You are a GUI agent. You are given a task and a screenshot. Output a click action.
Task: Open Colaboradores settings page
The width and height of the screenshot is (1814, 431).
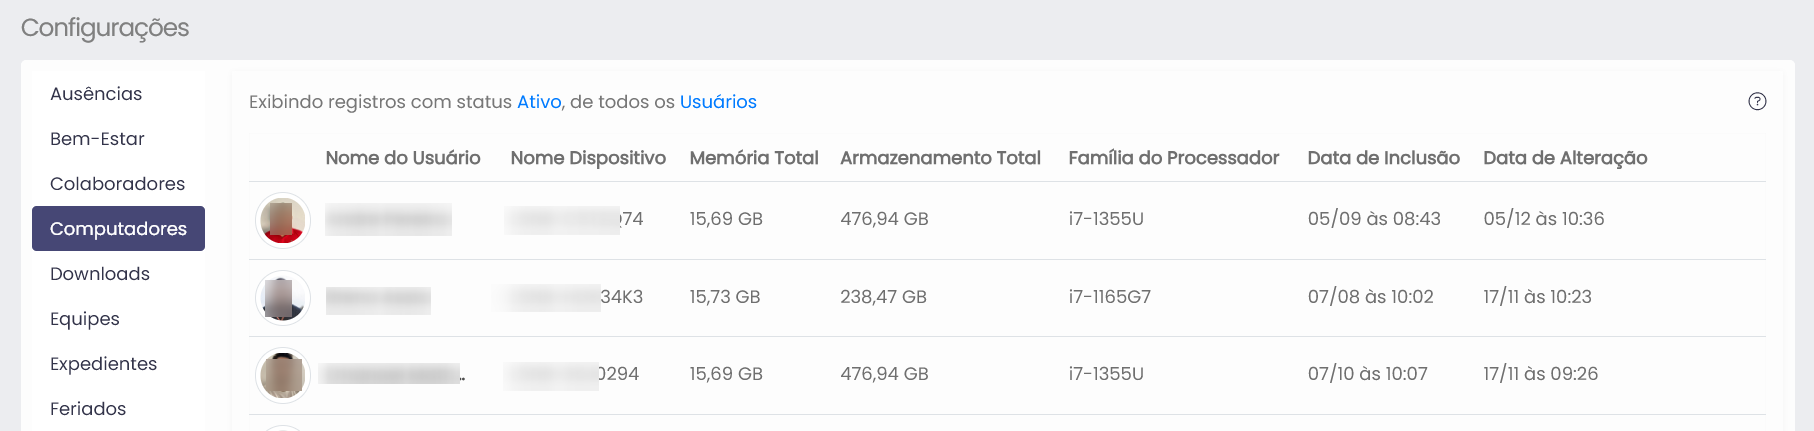[x=117, y=184]
